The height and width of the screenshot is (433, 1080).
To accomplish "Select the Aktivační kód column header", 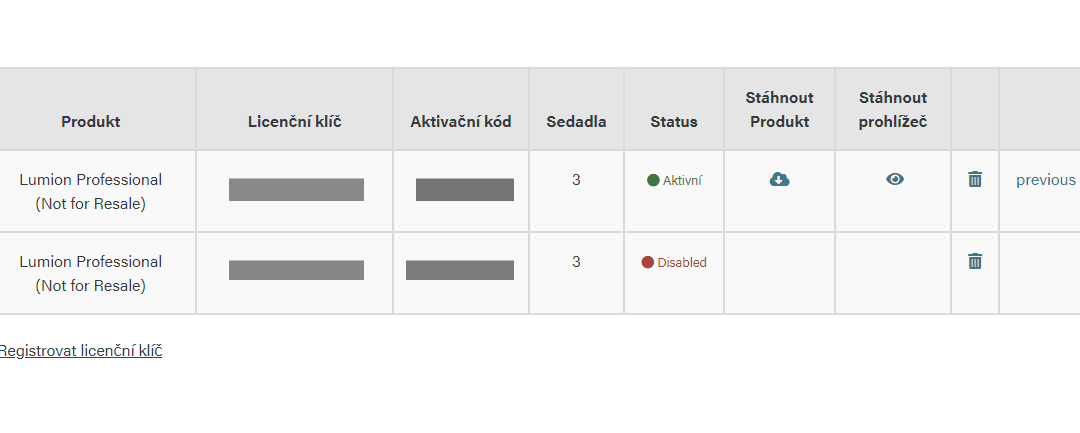I will click(x=461, y=122).
